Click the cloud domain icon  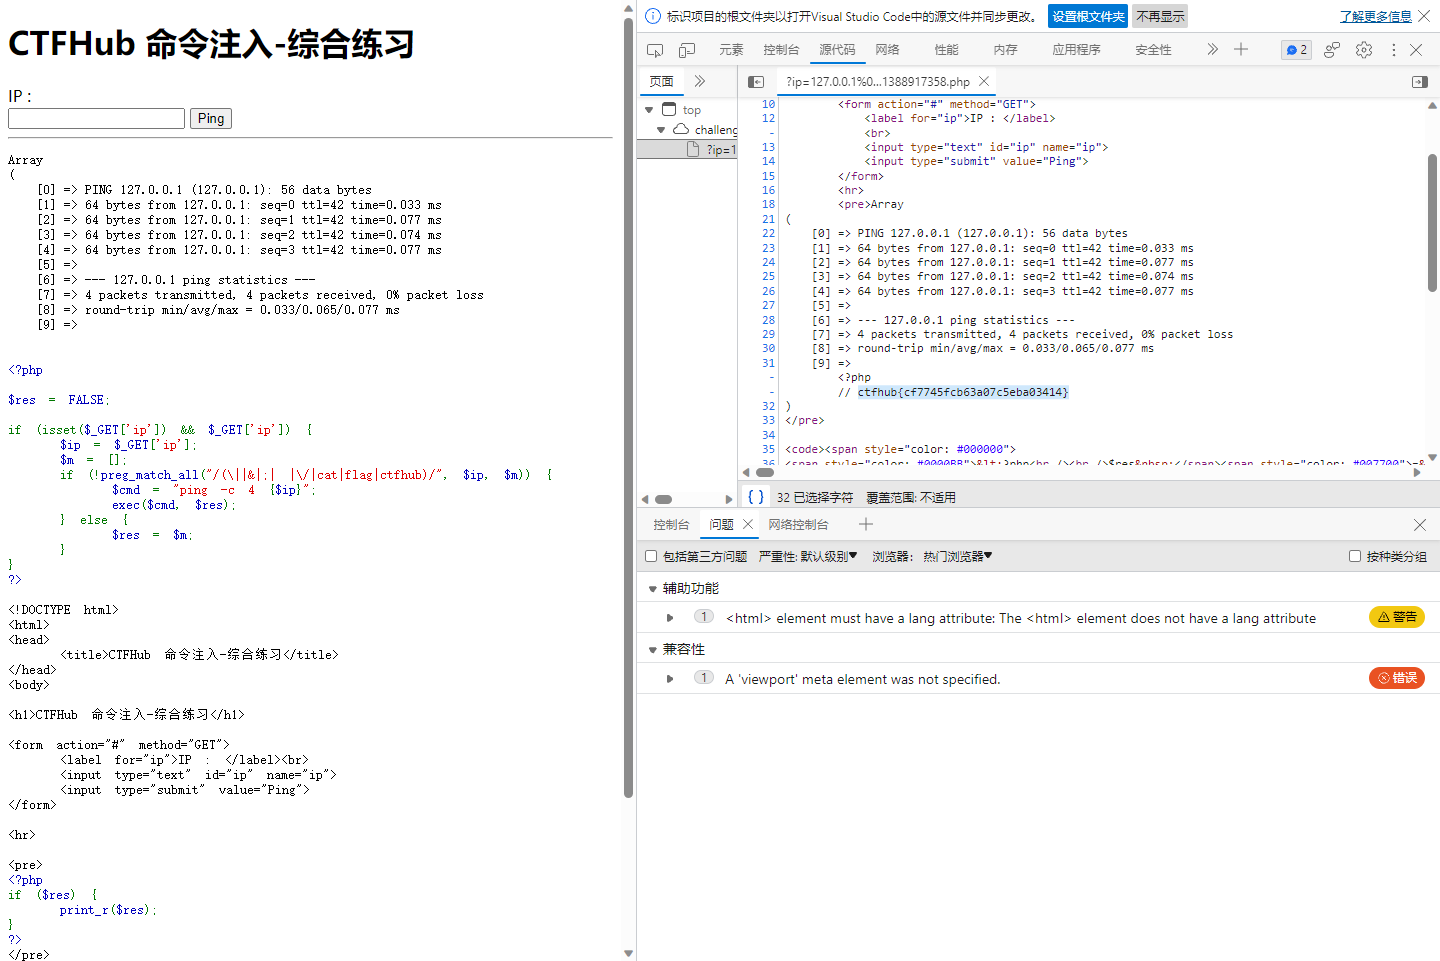tap(681, 130)
